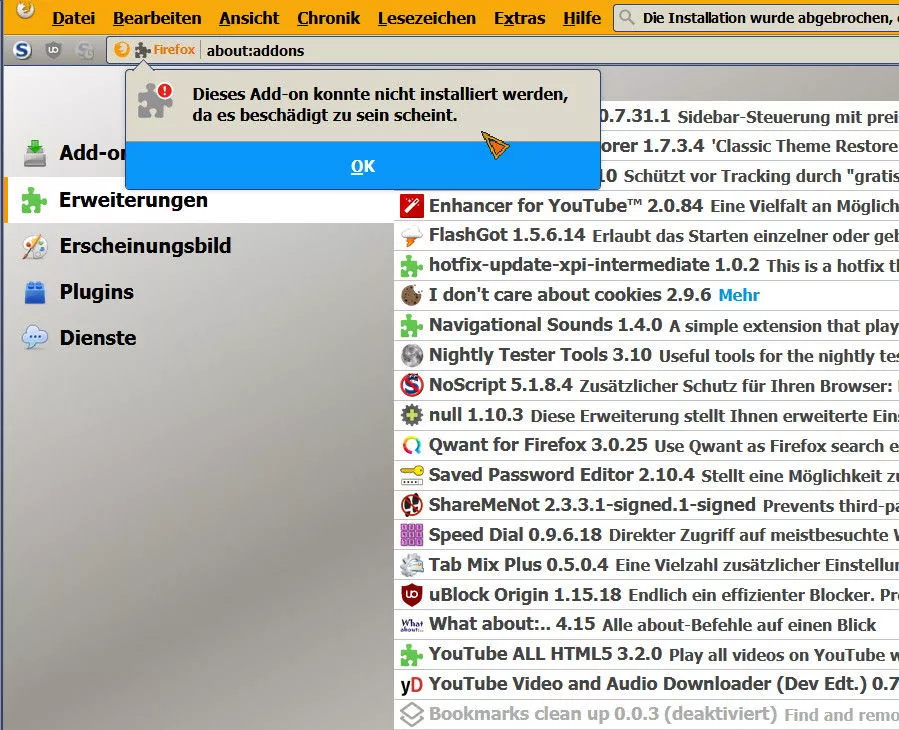Click the Enhancer for YouTube red icon

[412, 206]
